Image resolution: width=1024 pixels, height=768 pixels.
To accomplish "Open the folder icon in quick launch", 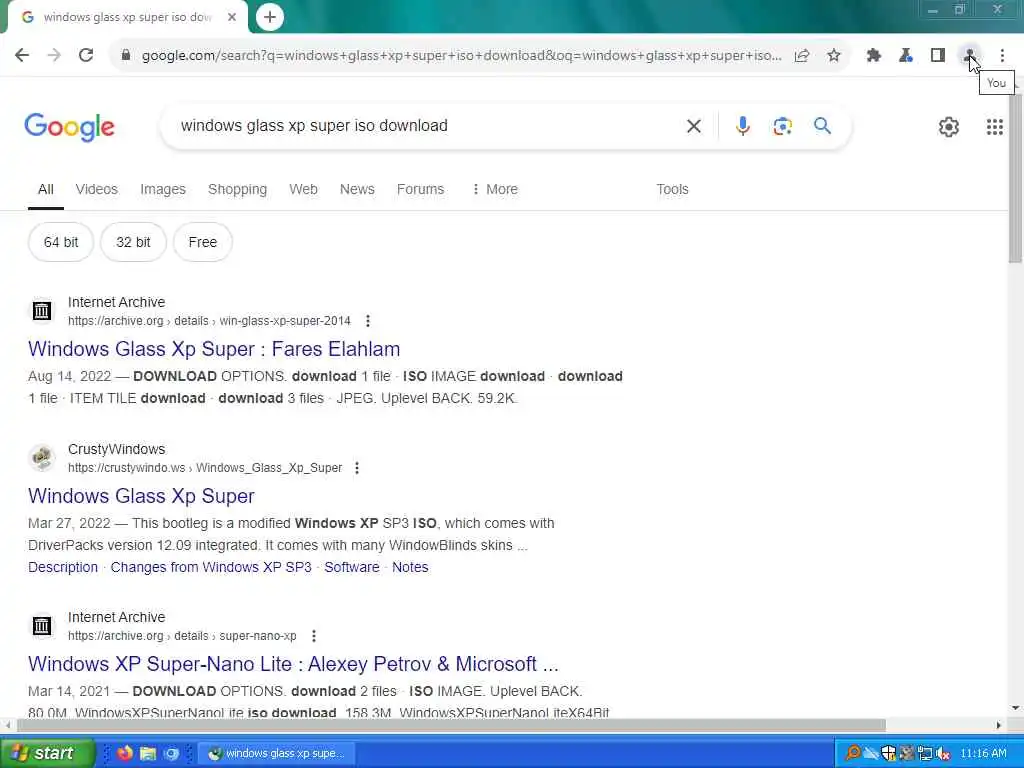I will click(148, 754).
